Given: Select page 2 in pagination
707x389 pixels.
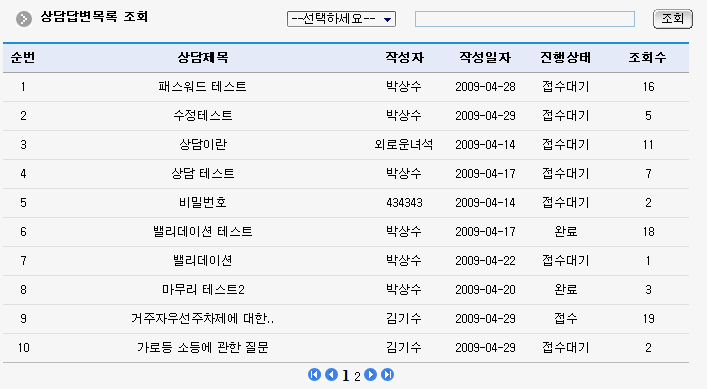Looking at the screenshot, I should coord(357,376).
